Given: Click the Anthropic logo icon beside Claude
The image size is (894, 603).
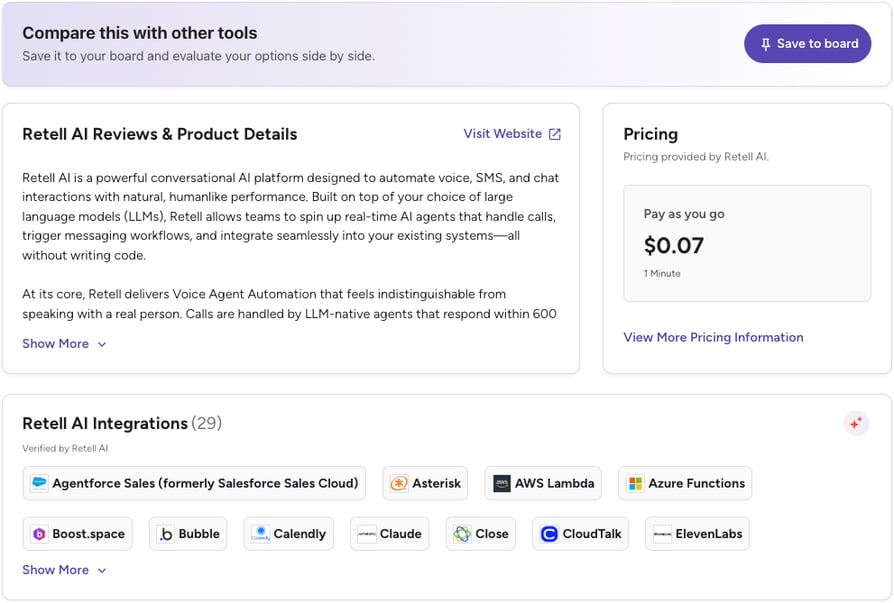Looking at the screenshot, I should pyautogui.click(x=367, y=534).
